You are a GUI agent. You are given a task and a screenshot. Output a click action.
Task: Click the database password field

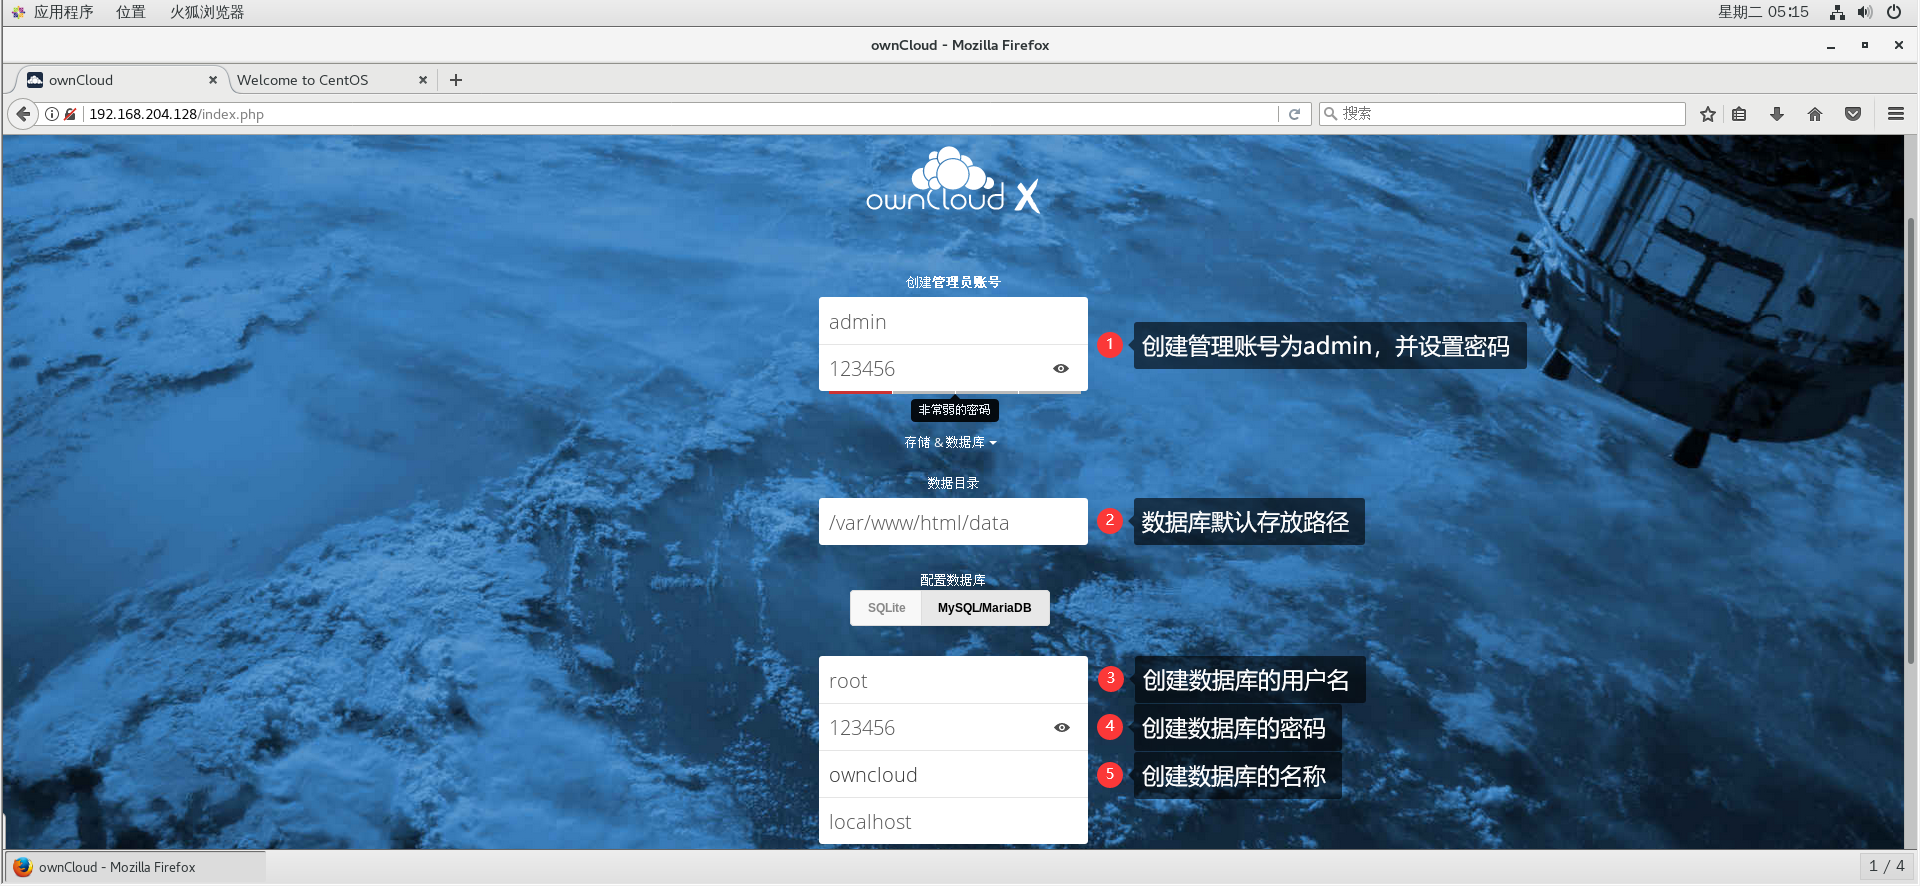pos(953,727)
